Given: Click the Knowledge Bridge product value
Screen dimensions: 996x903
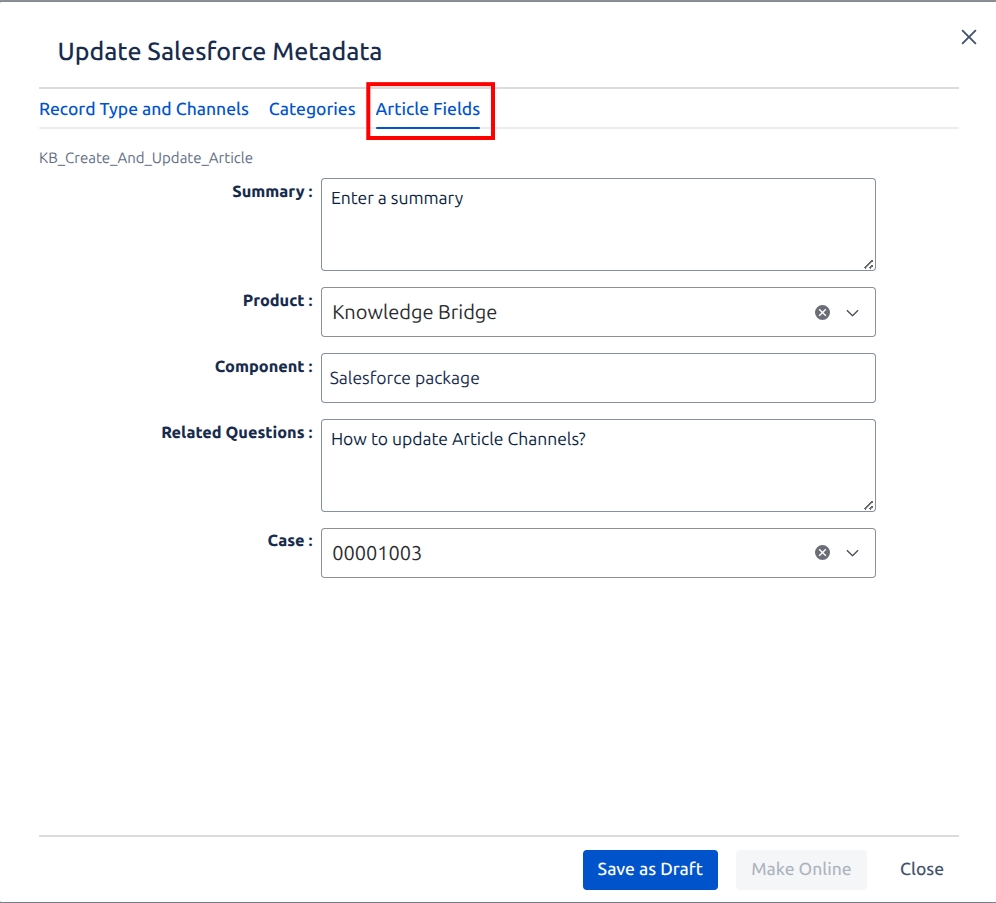Looking at the screenshot, I should (x=414, y=312).
